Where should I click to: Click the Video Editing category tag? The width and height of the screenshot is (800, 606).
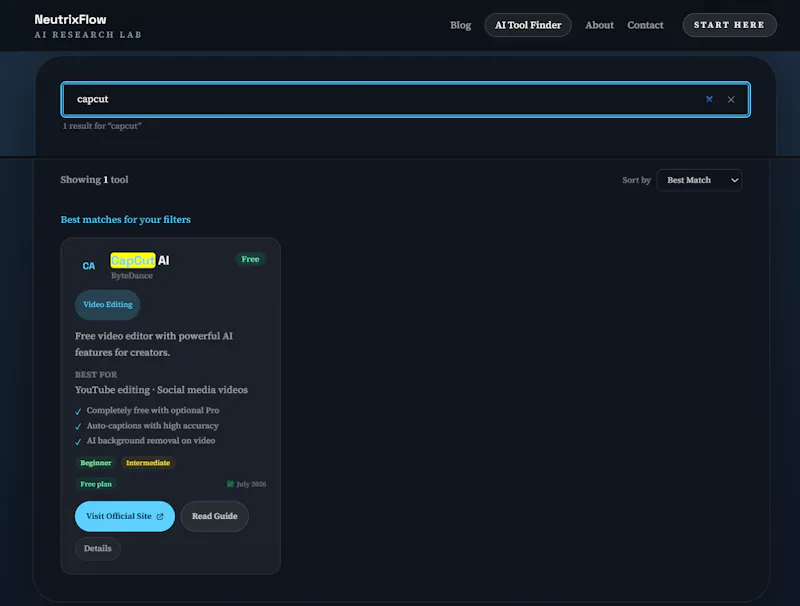(108, 305)
